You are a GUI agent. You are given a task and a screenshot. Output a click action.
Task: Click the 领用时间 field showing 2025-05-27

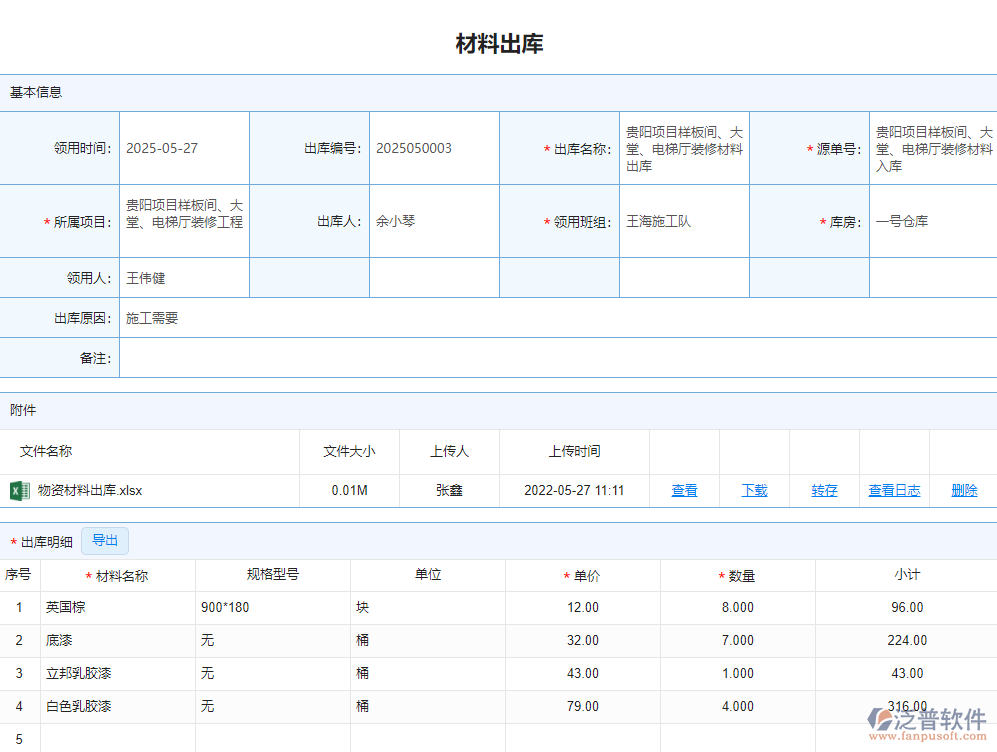coord(184,148)
